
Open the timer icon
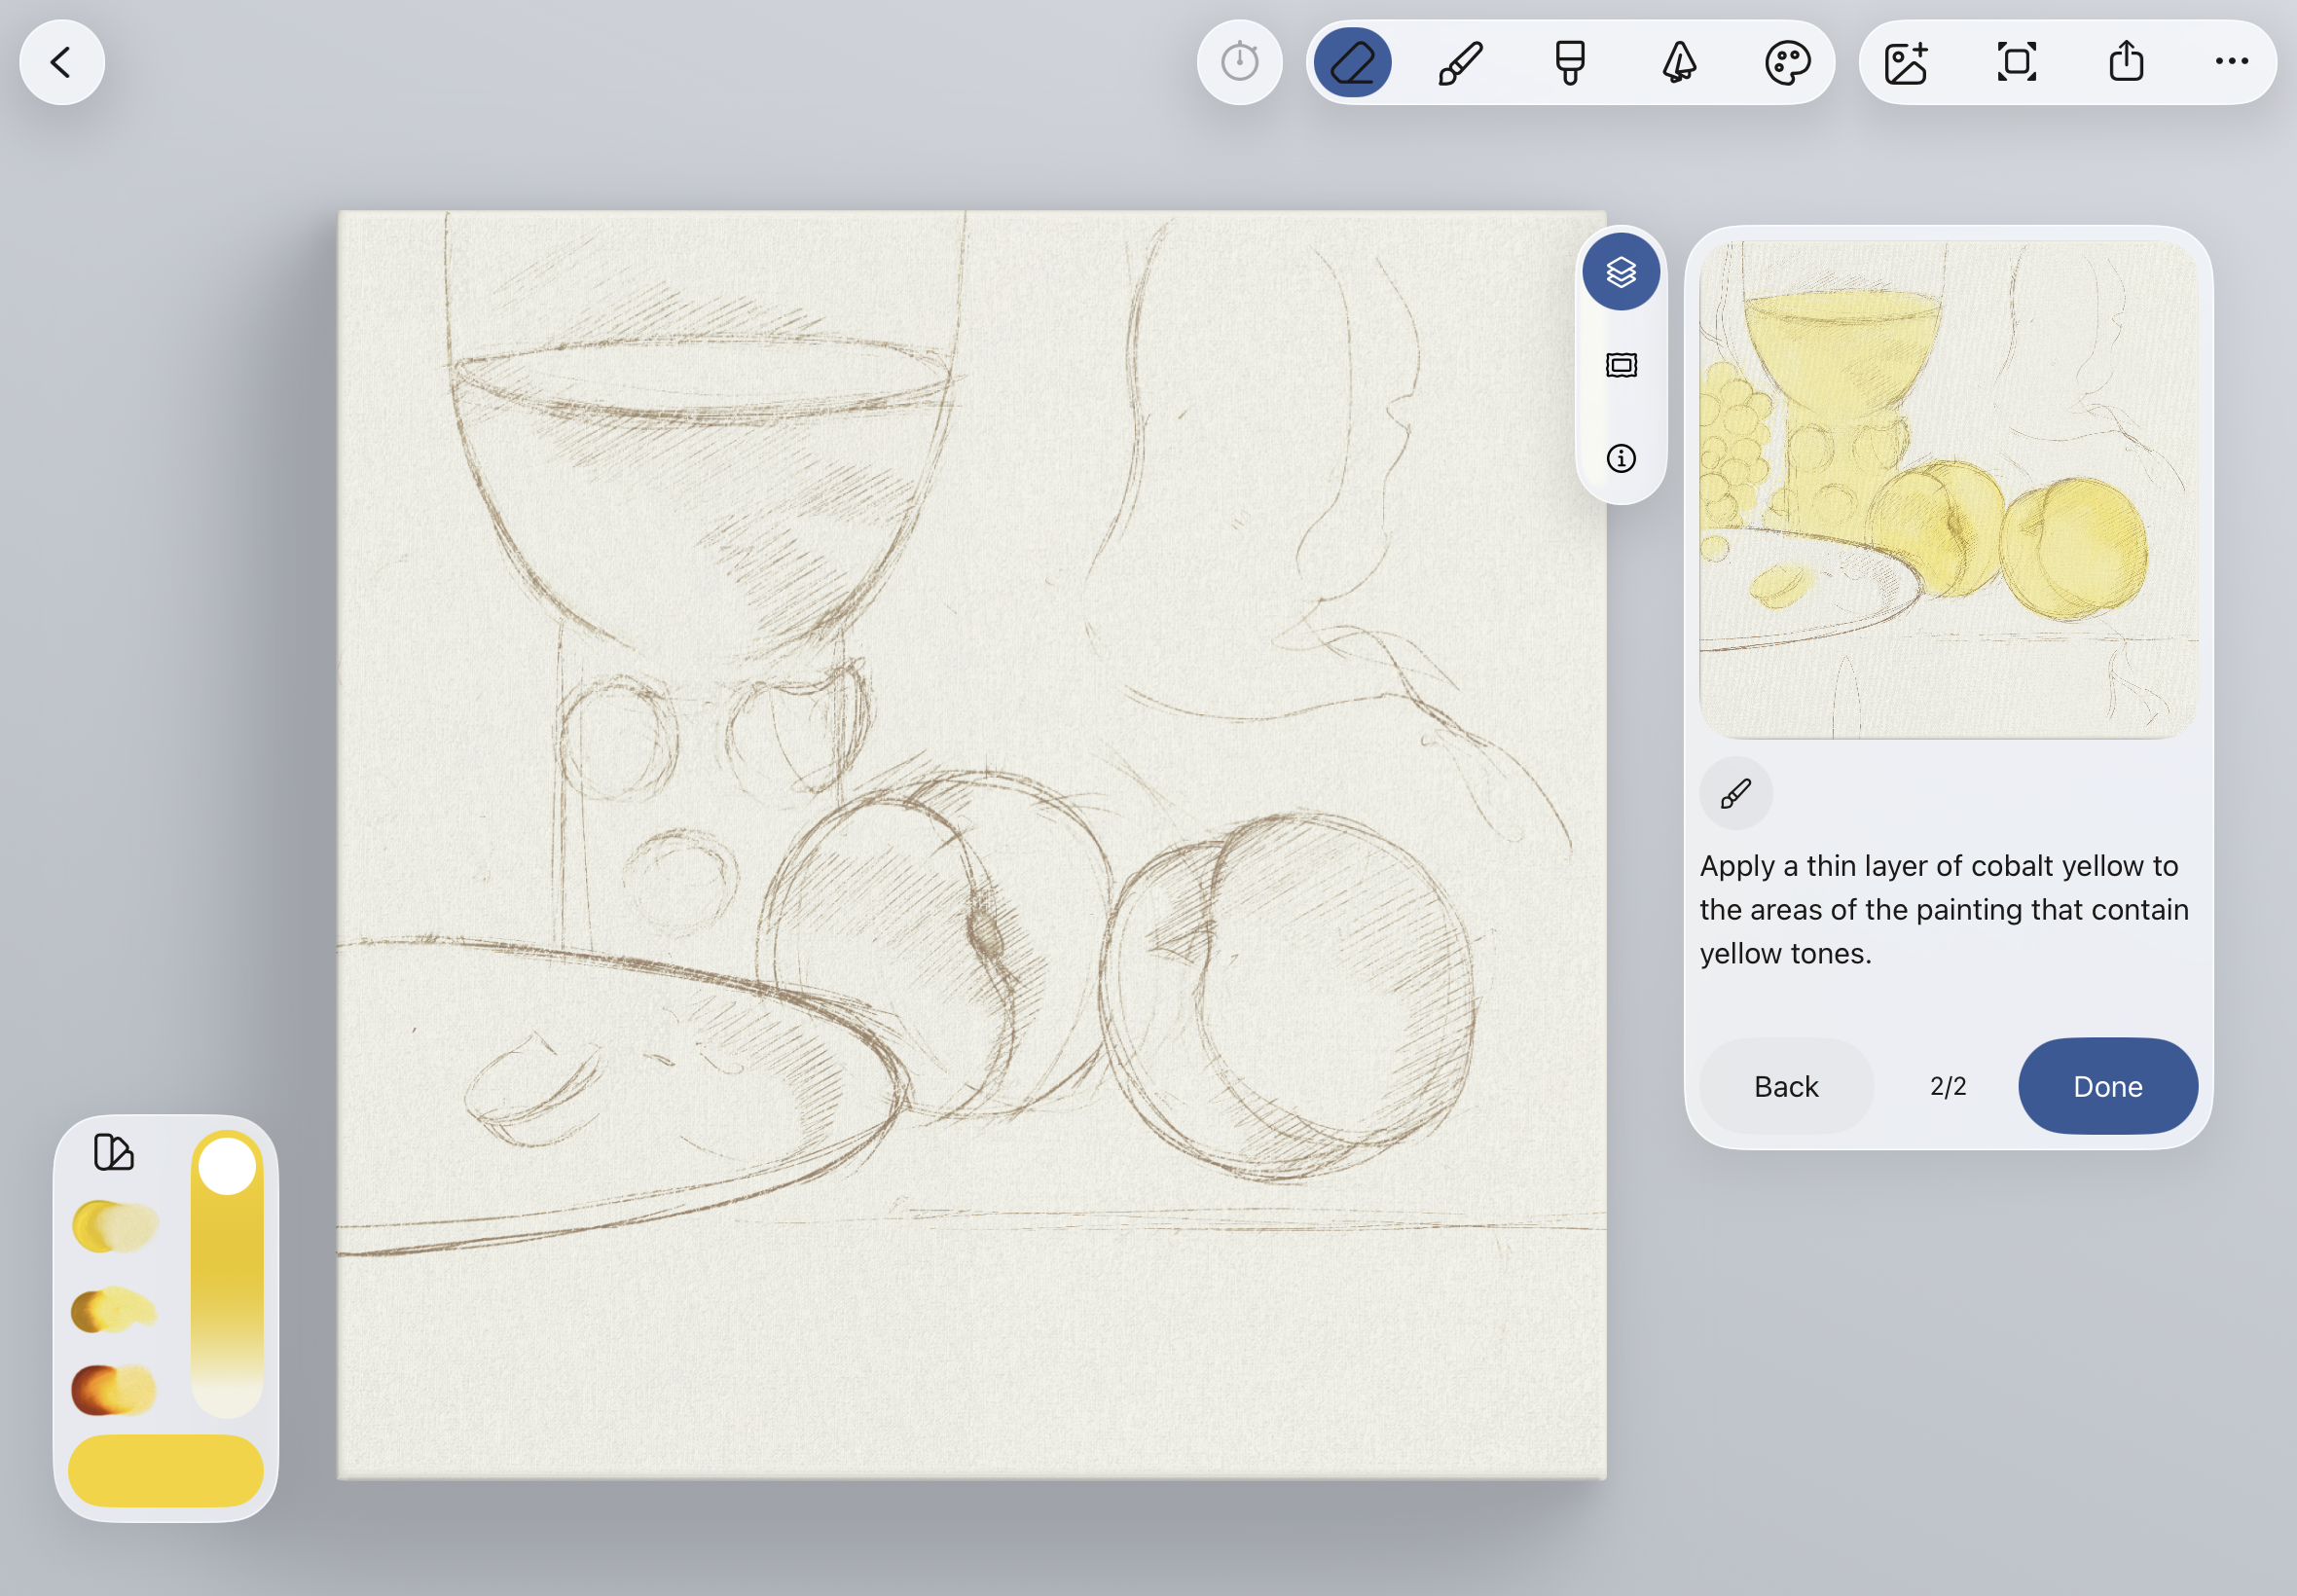point(1239,63)
